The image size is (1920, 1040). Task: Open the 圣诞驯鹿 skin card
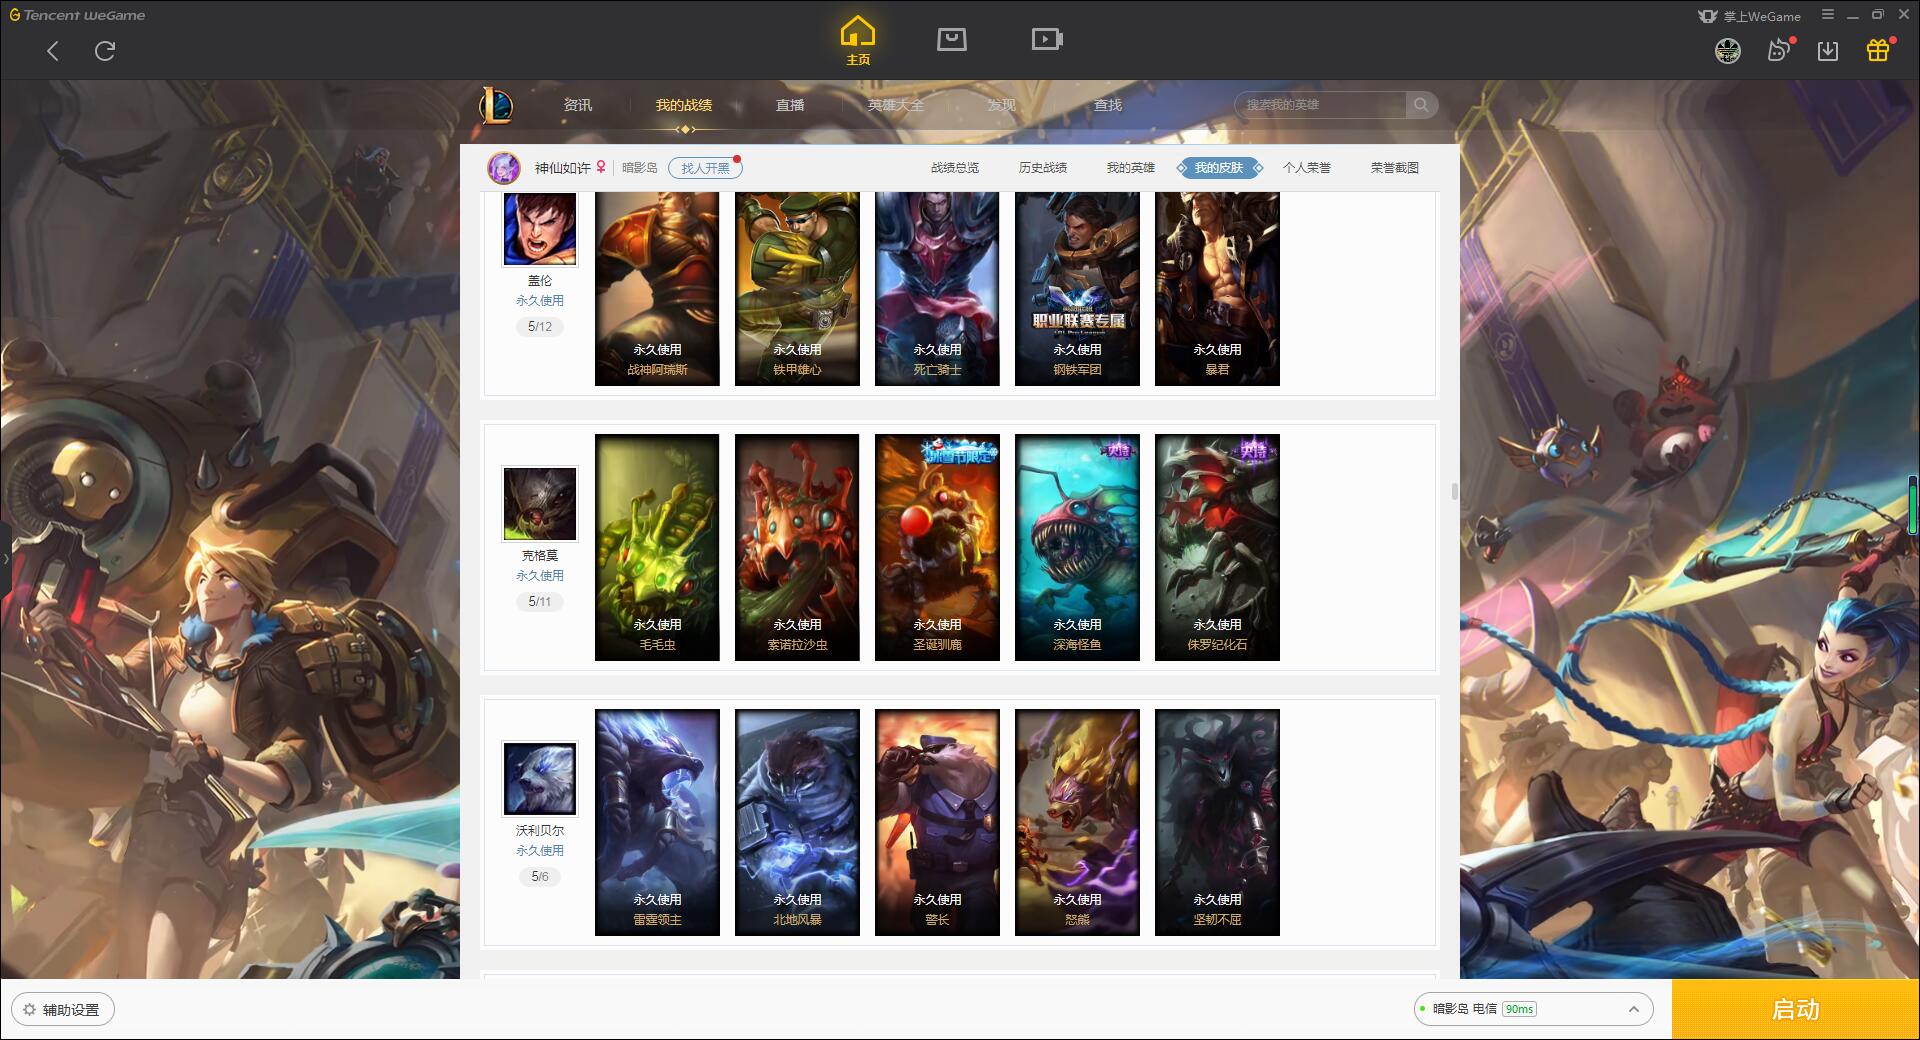(x=937, y=547)
